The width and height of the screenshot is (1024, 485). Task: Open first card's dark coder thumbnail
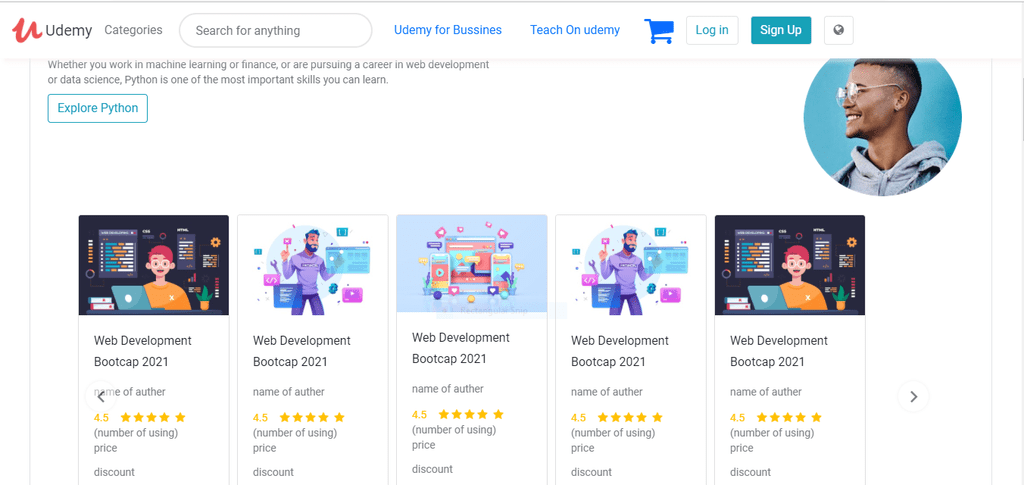point(153,265)
